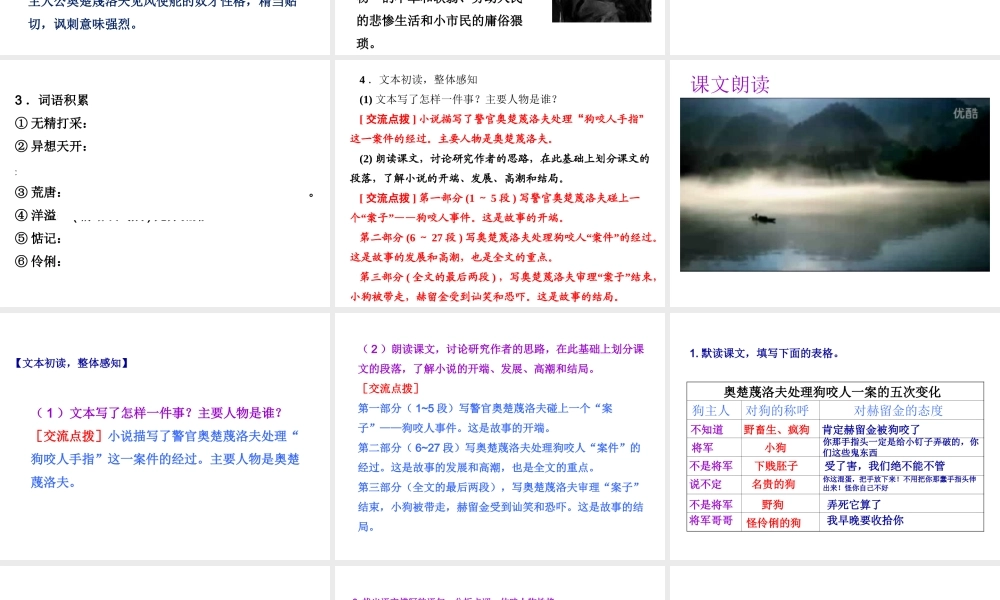Select the entry ⑤ 惦记
Screen dimensions: 1000x600
point(38,238)
